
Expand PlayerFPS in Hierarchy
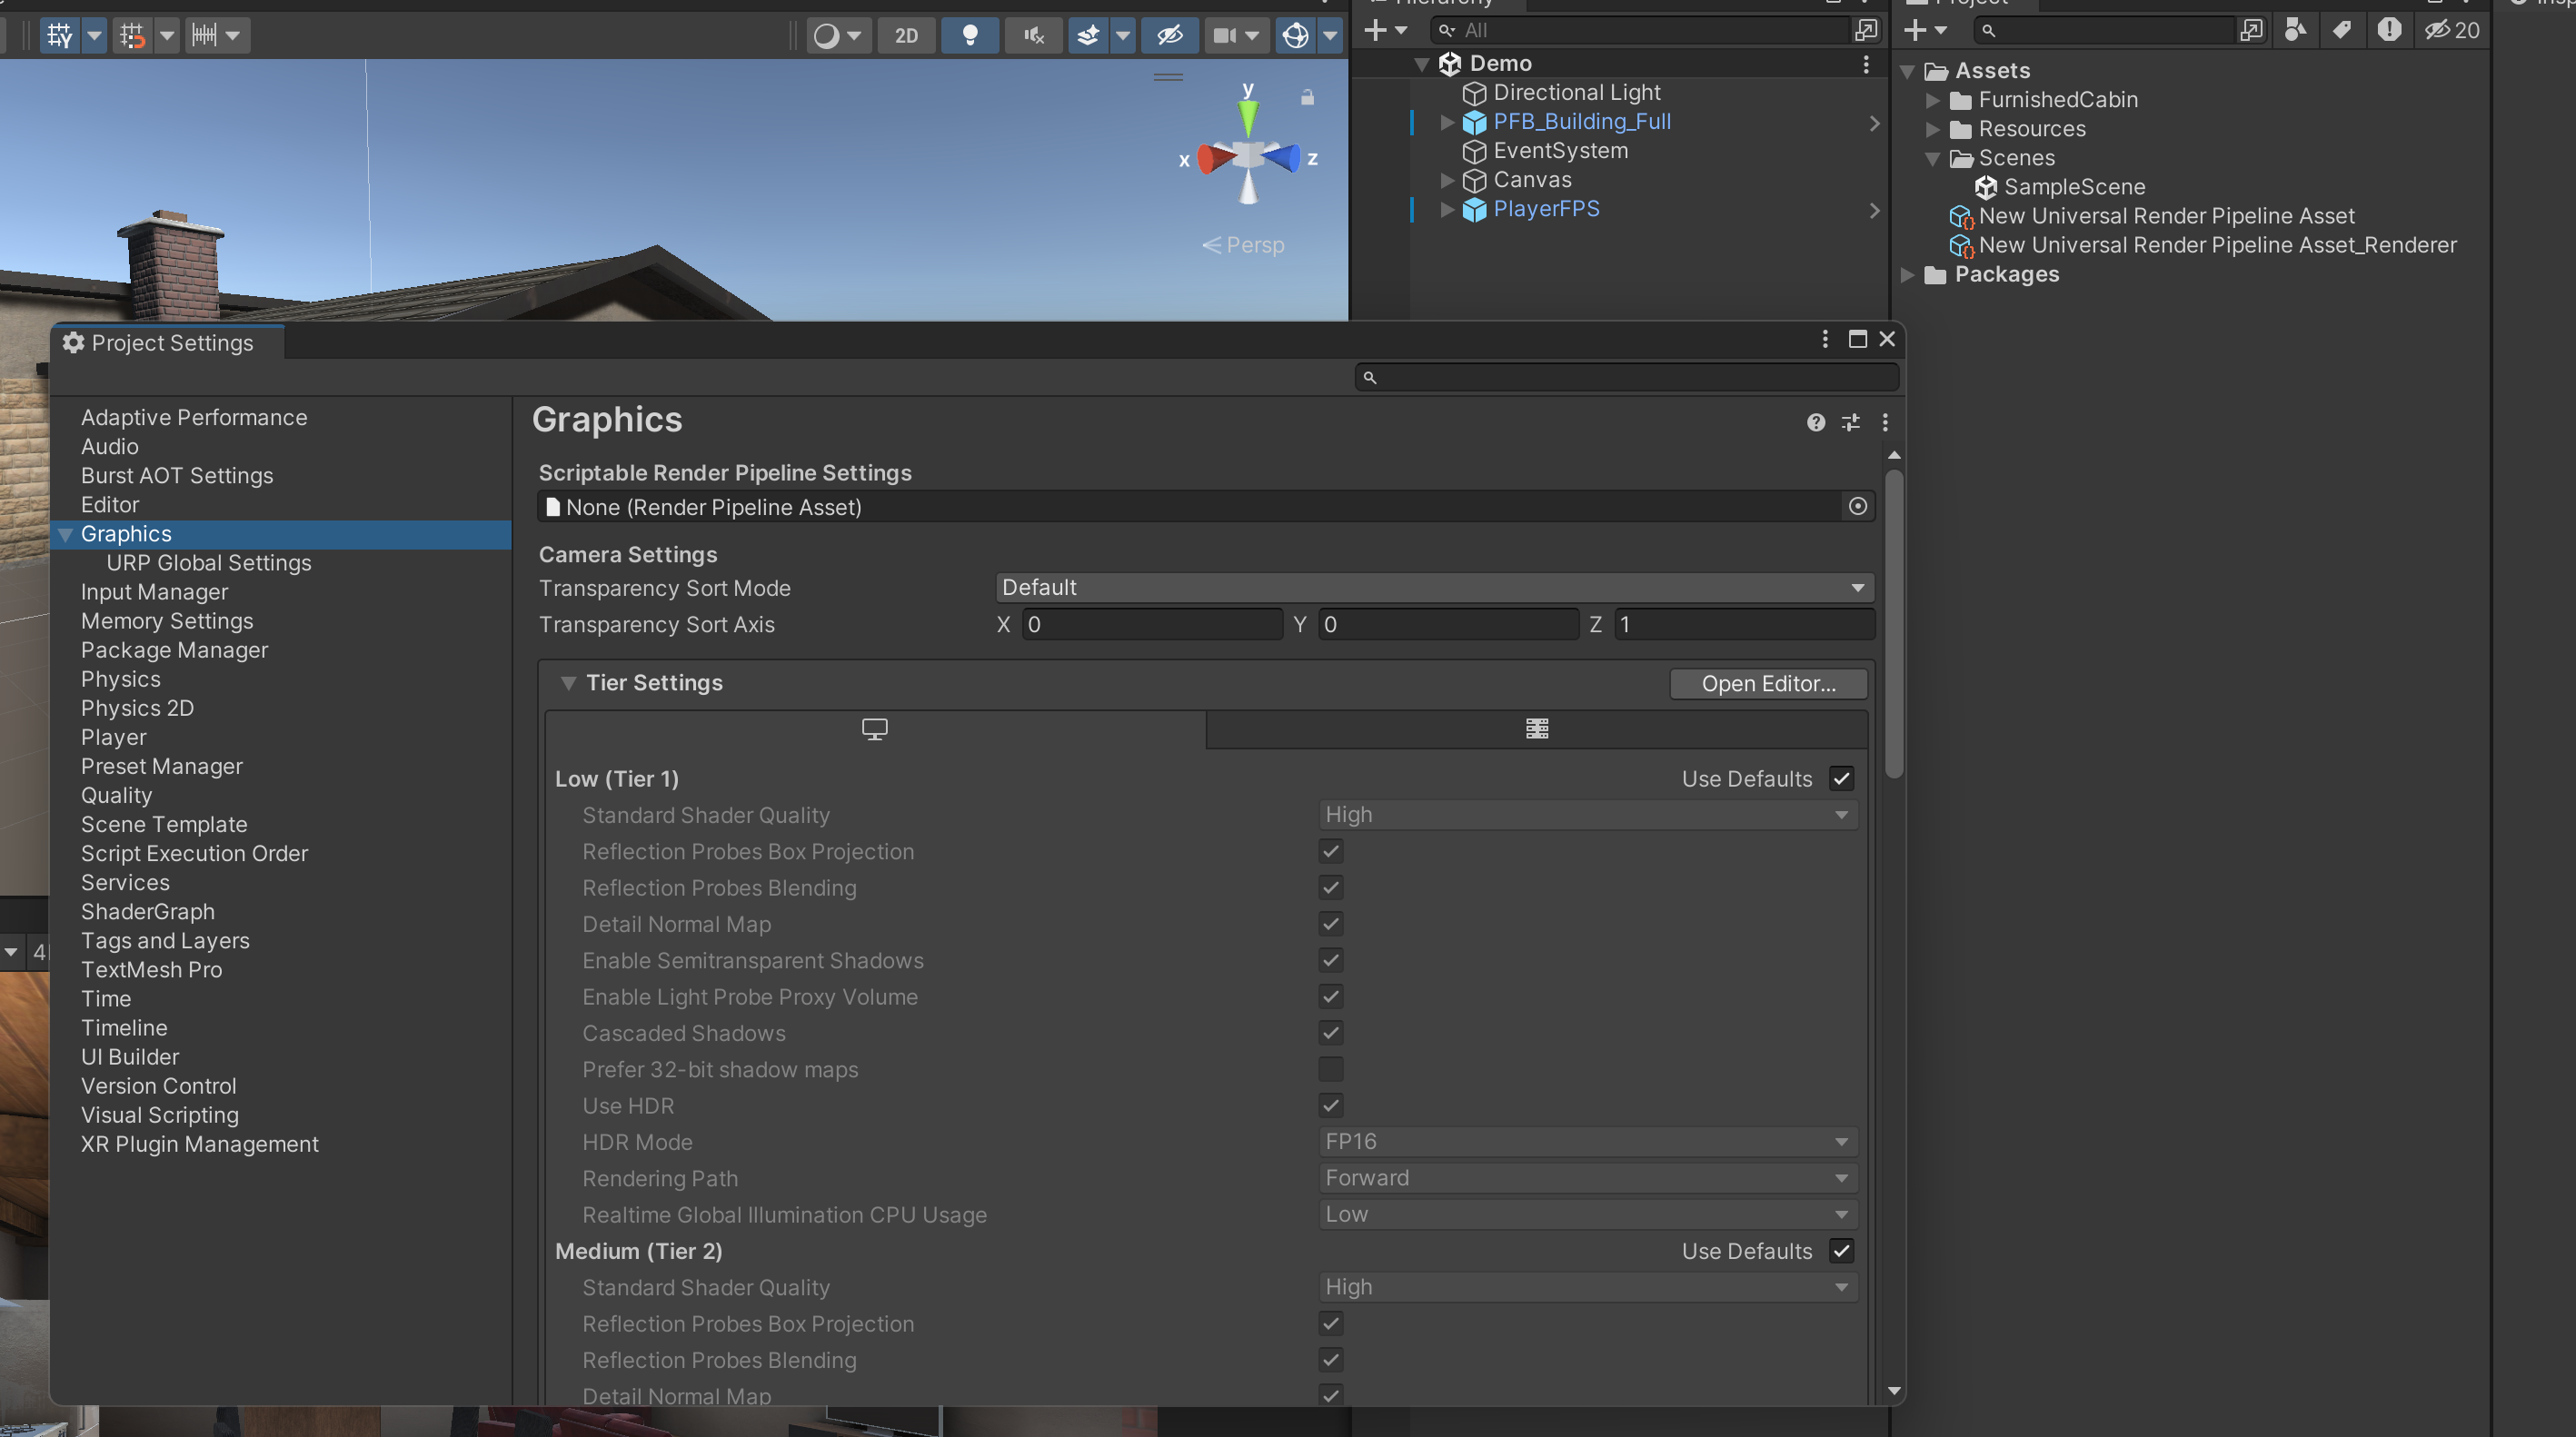1447,209
